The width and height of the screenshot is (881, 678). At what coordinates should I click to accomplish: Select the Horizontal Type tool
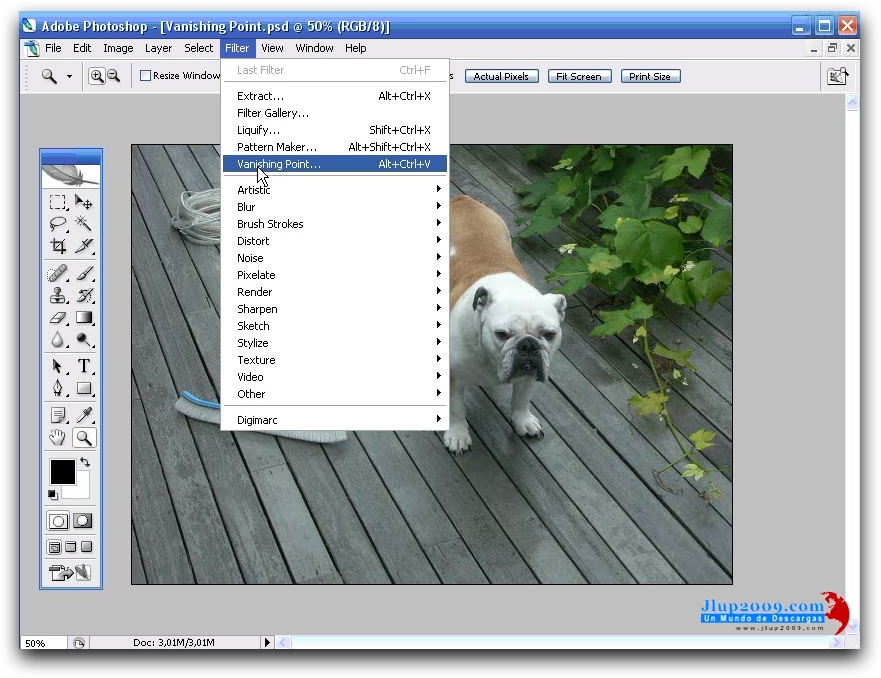click(85, 366)
